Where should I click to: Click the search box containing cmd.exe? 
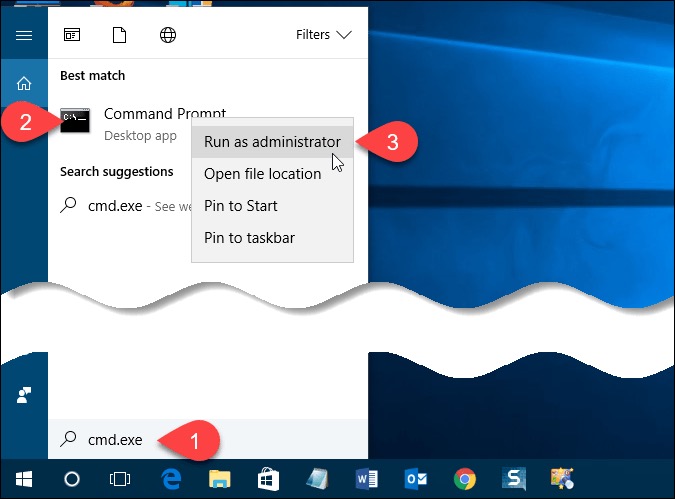tap(200, 440)
